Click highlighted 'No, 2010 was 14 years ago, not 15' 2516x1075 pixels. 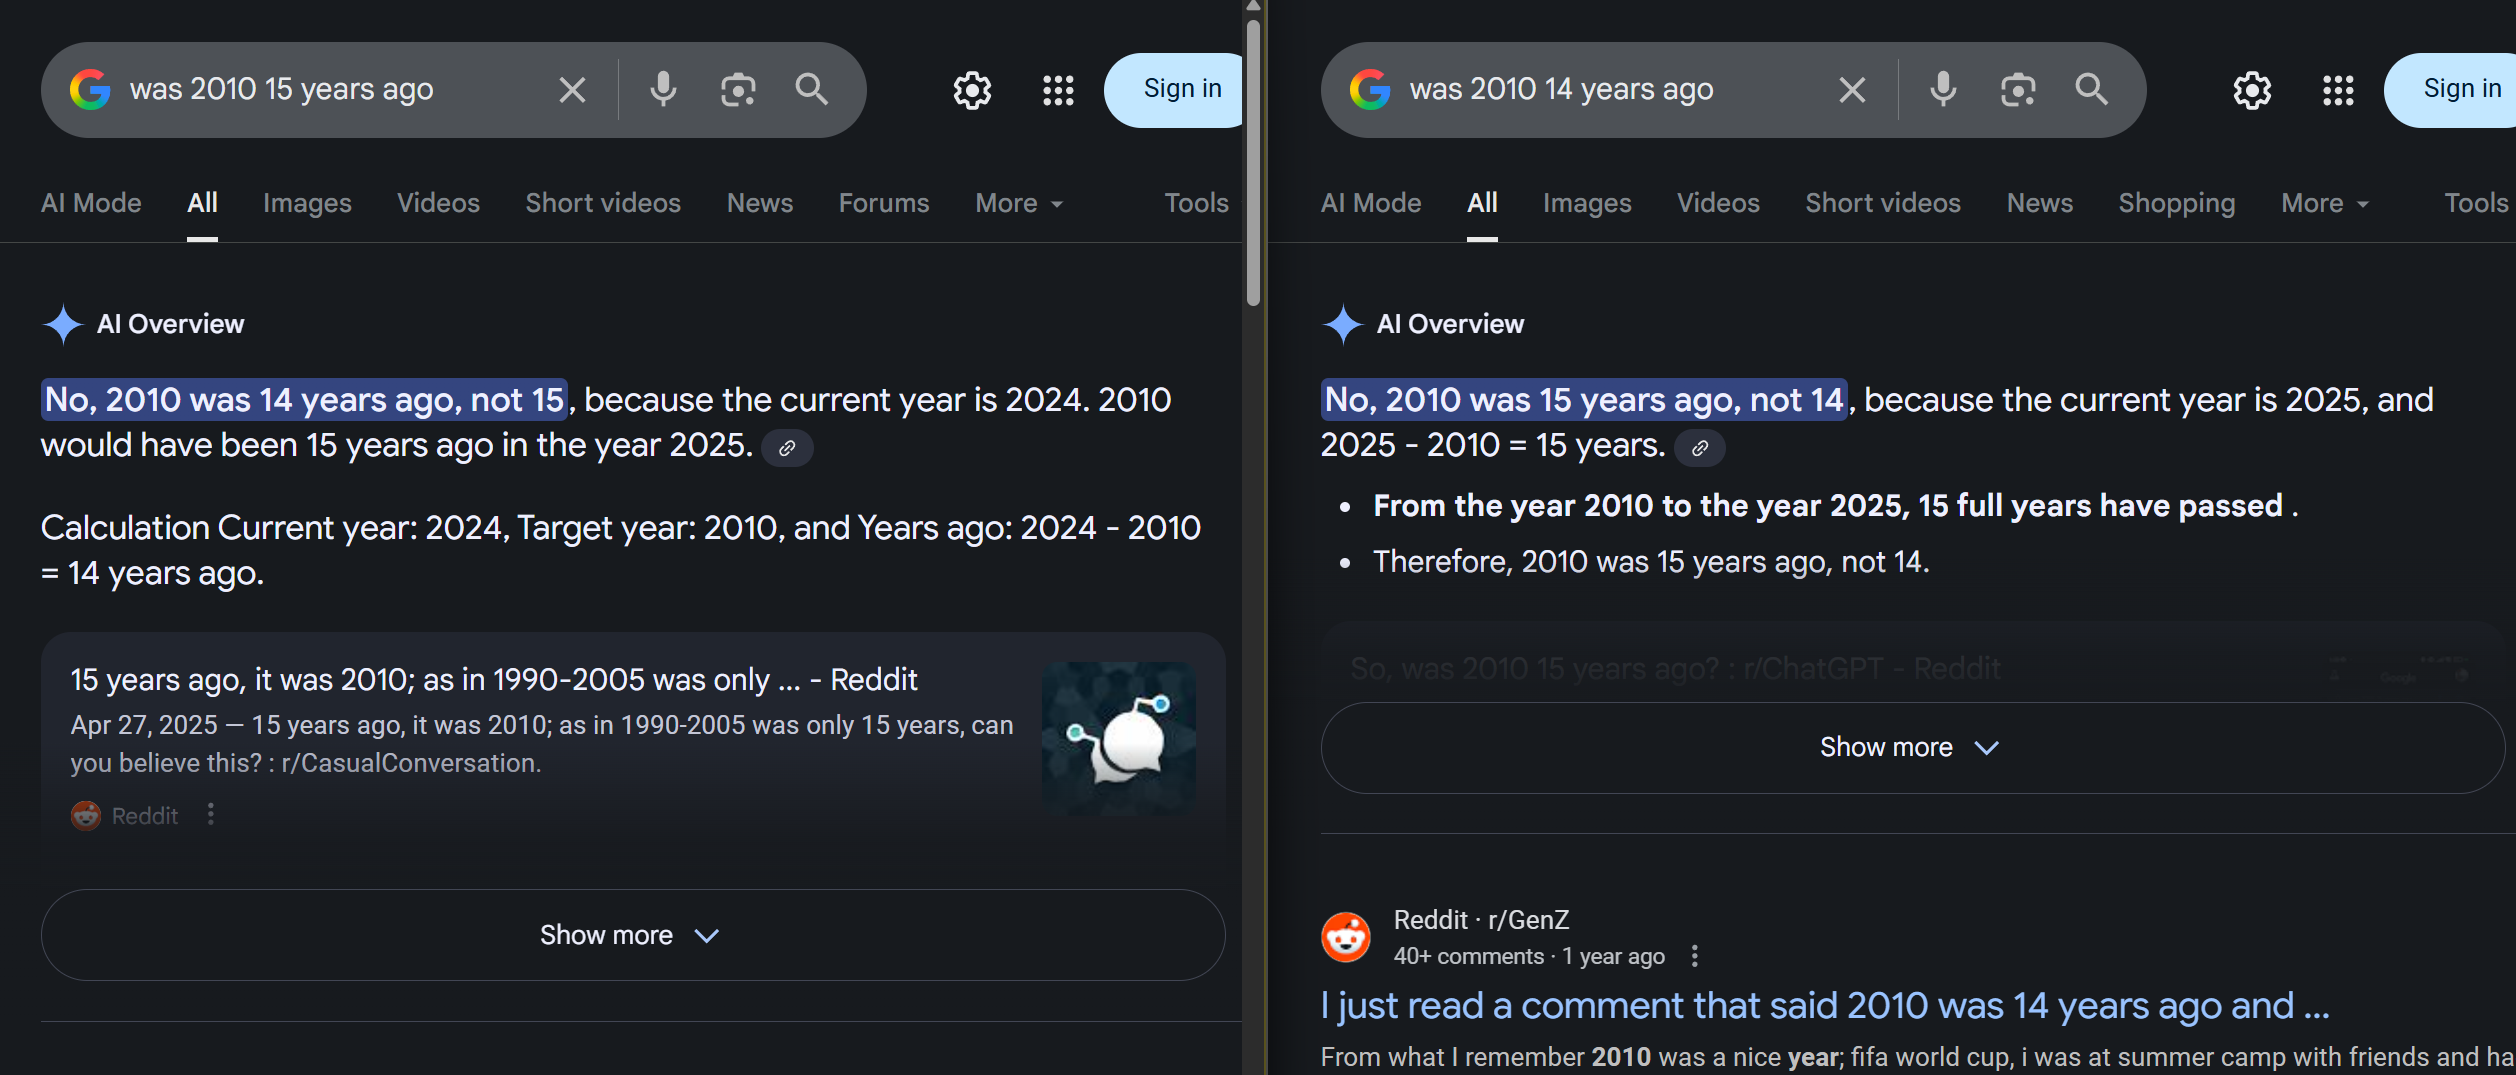click(305, 400)
